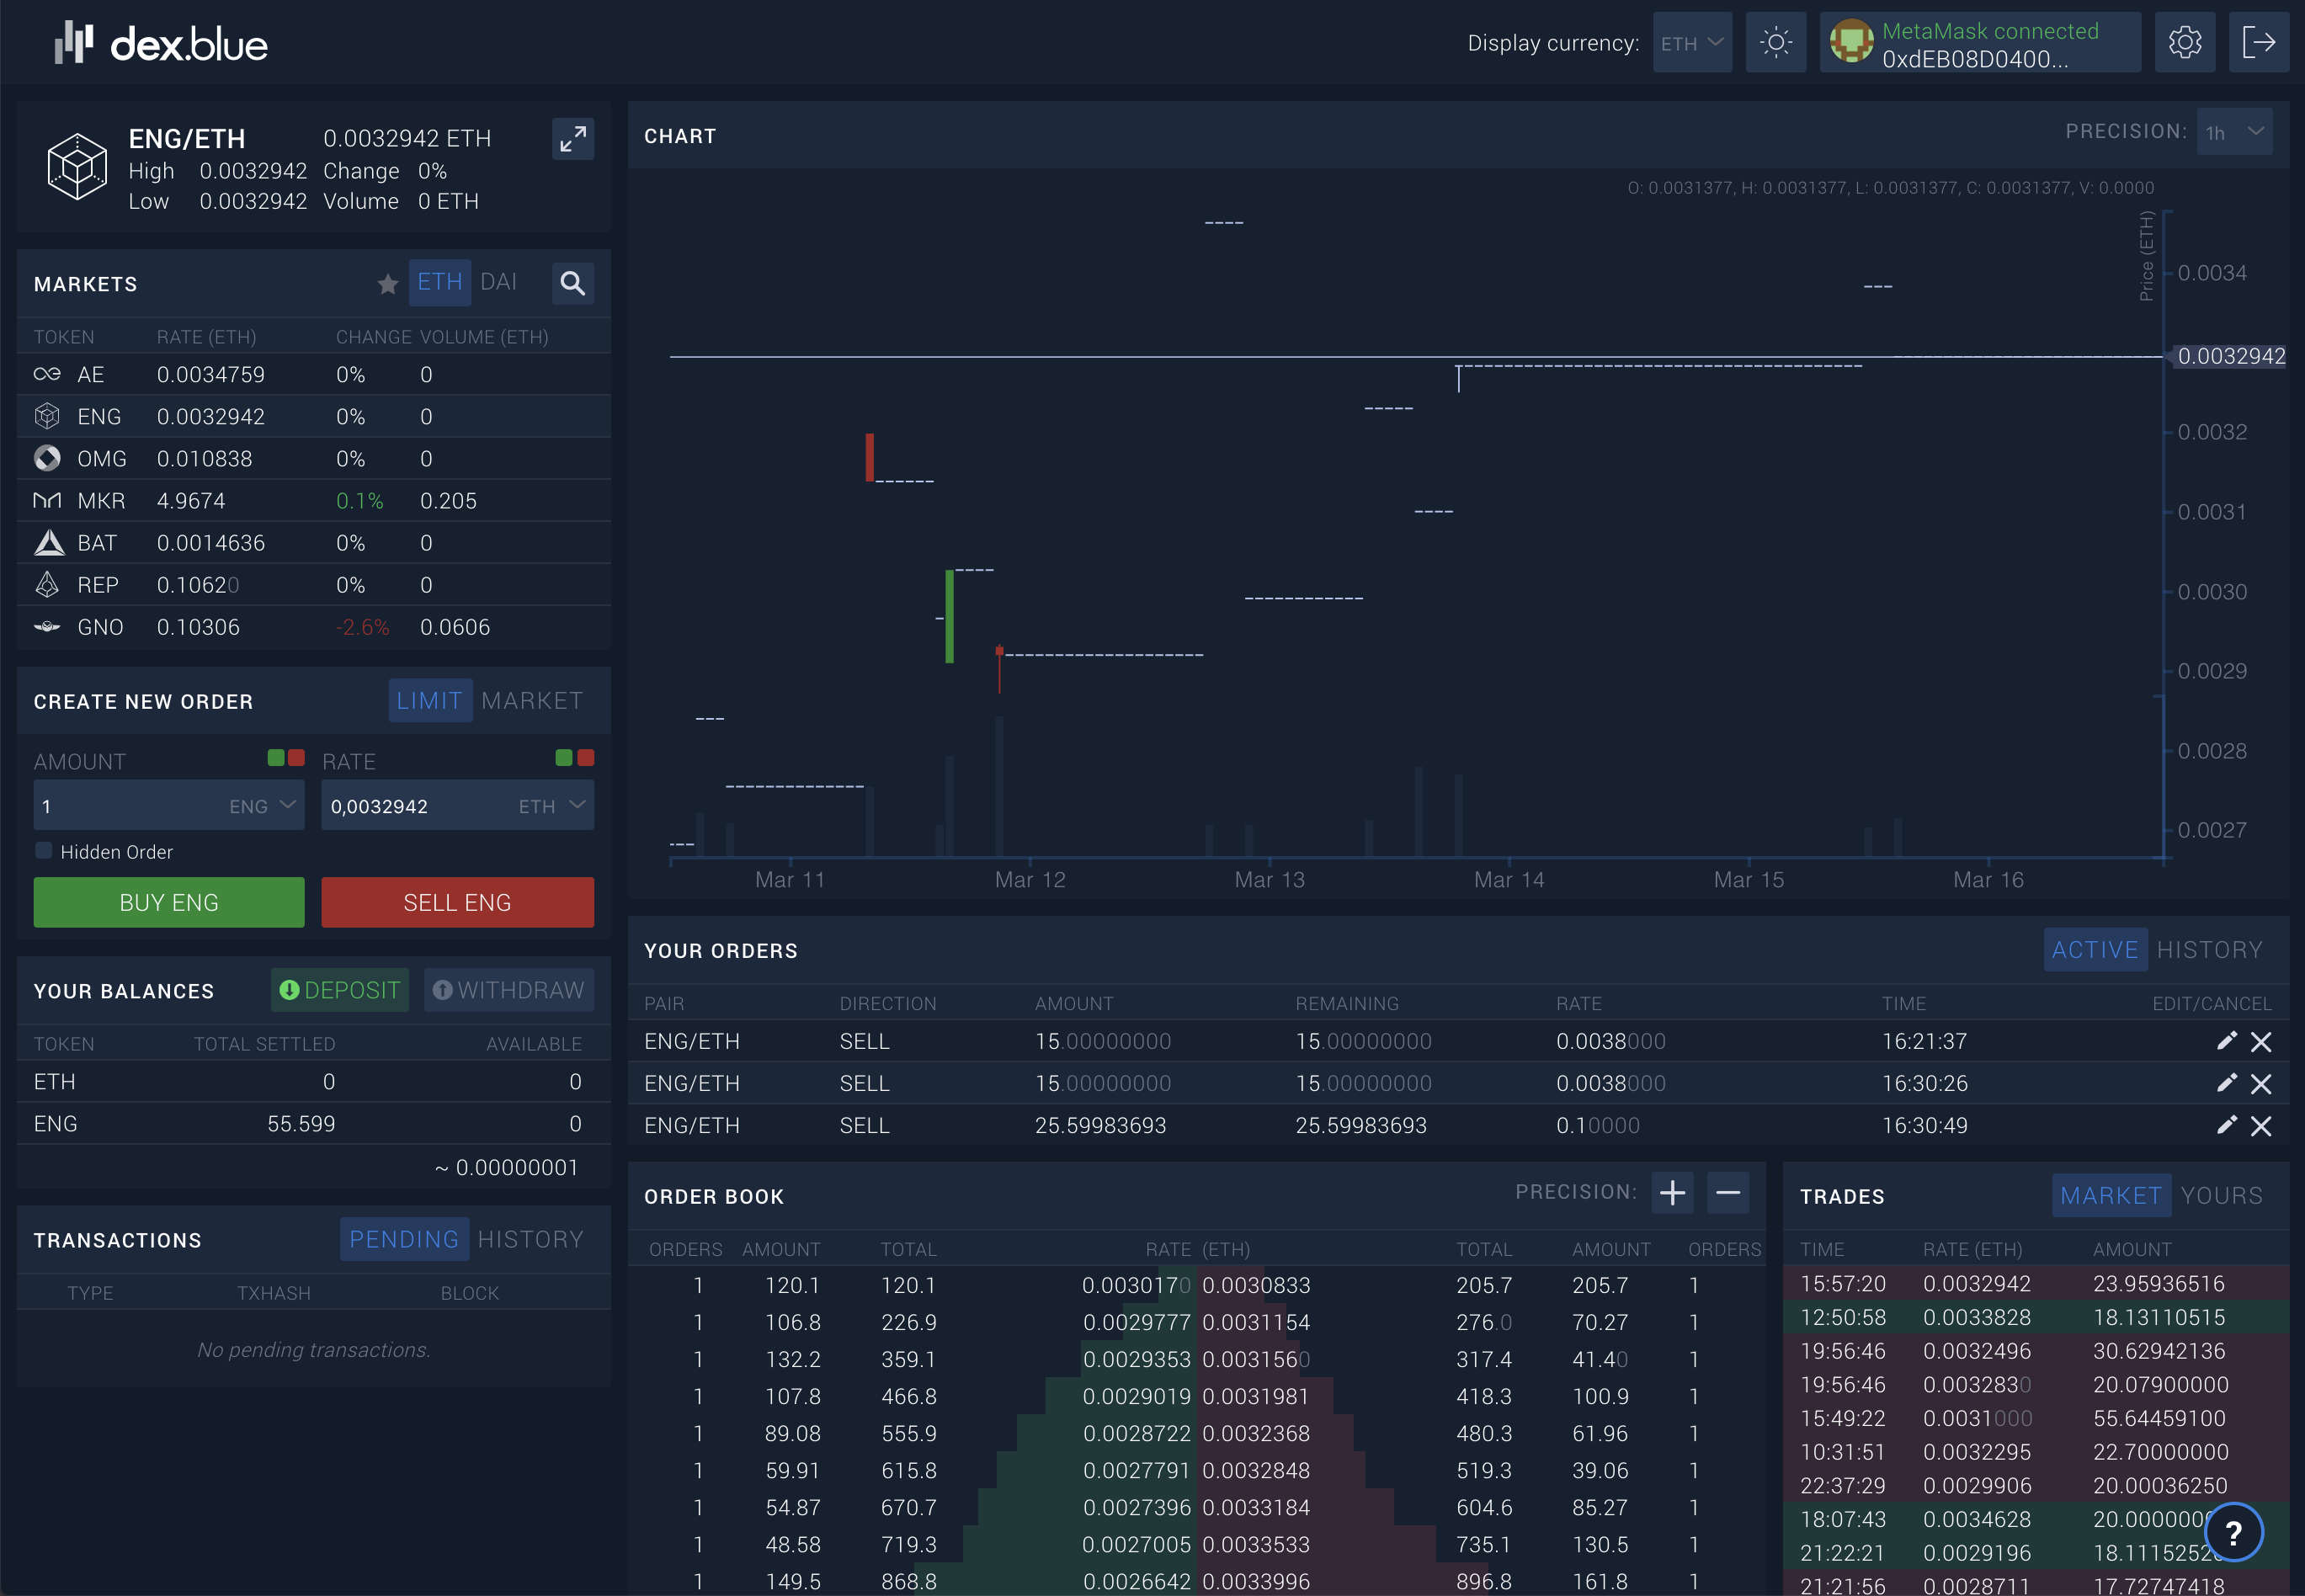The image size is (2305, 1596).
Task: Open the markets search magnifier
Action: pos(573,283)
